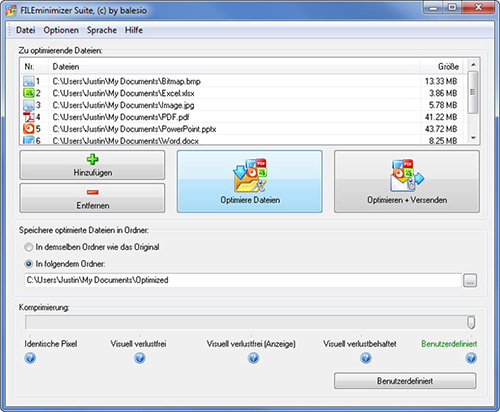The height and width of the screenshot is (412, 500).
Task: Open the Sprache menu
Action: click(102, 30)
